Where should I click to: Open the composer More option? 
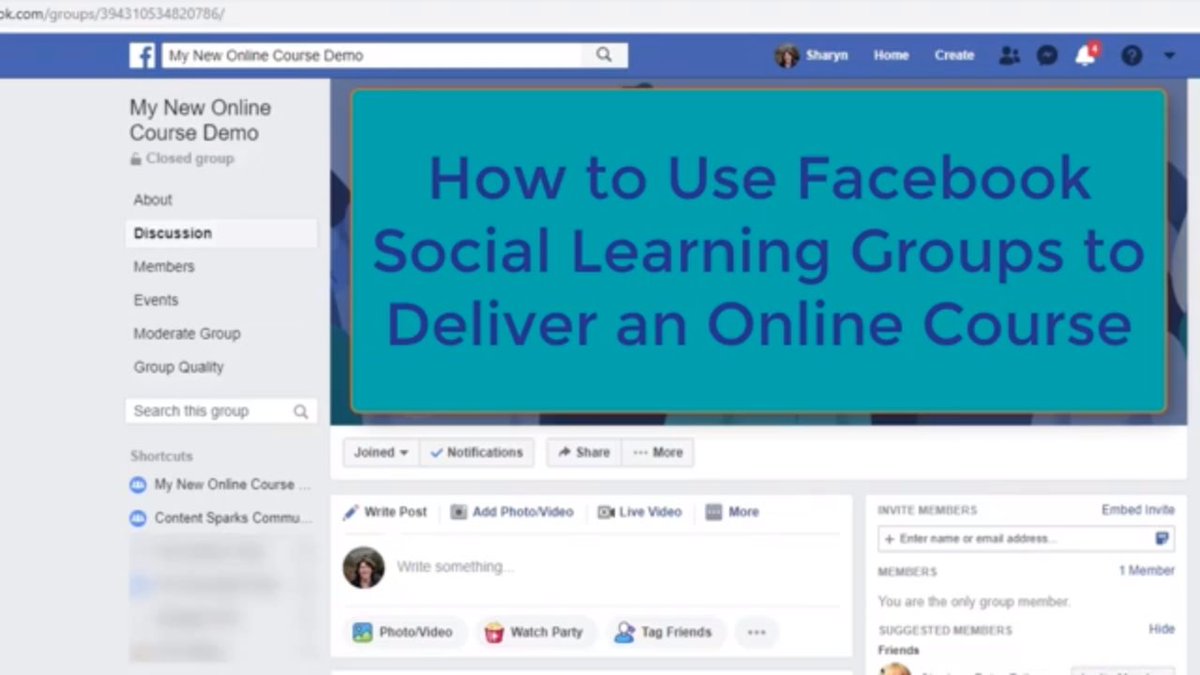click(732, 512)
